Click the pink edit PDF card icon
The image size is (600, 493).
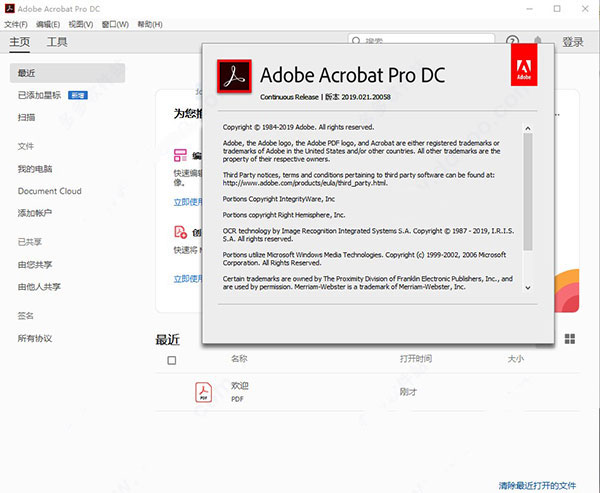[x=180, y=155]
